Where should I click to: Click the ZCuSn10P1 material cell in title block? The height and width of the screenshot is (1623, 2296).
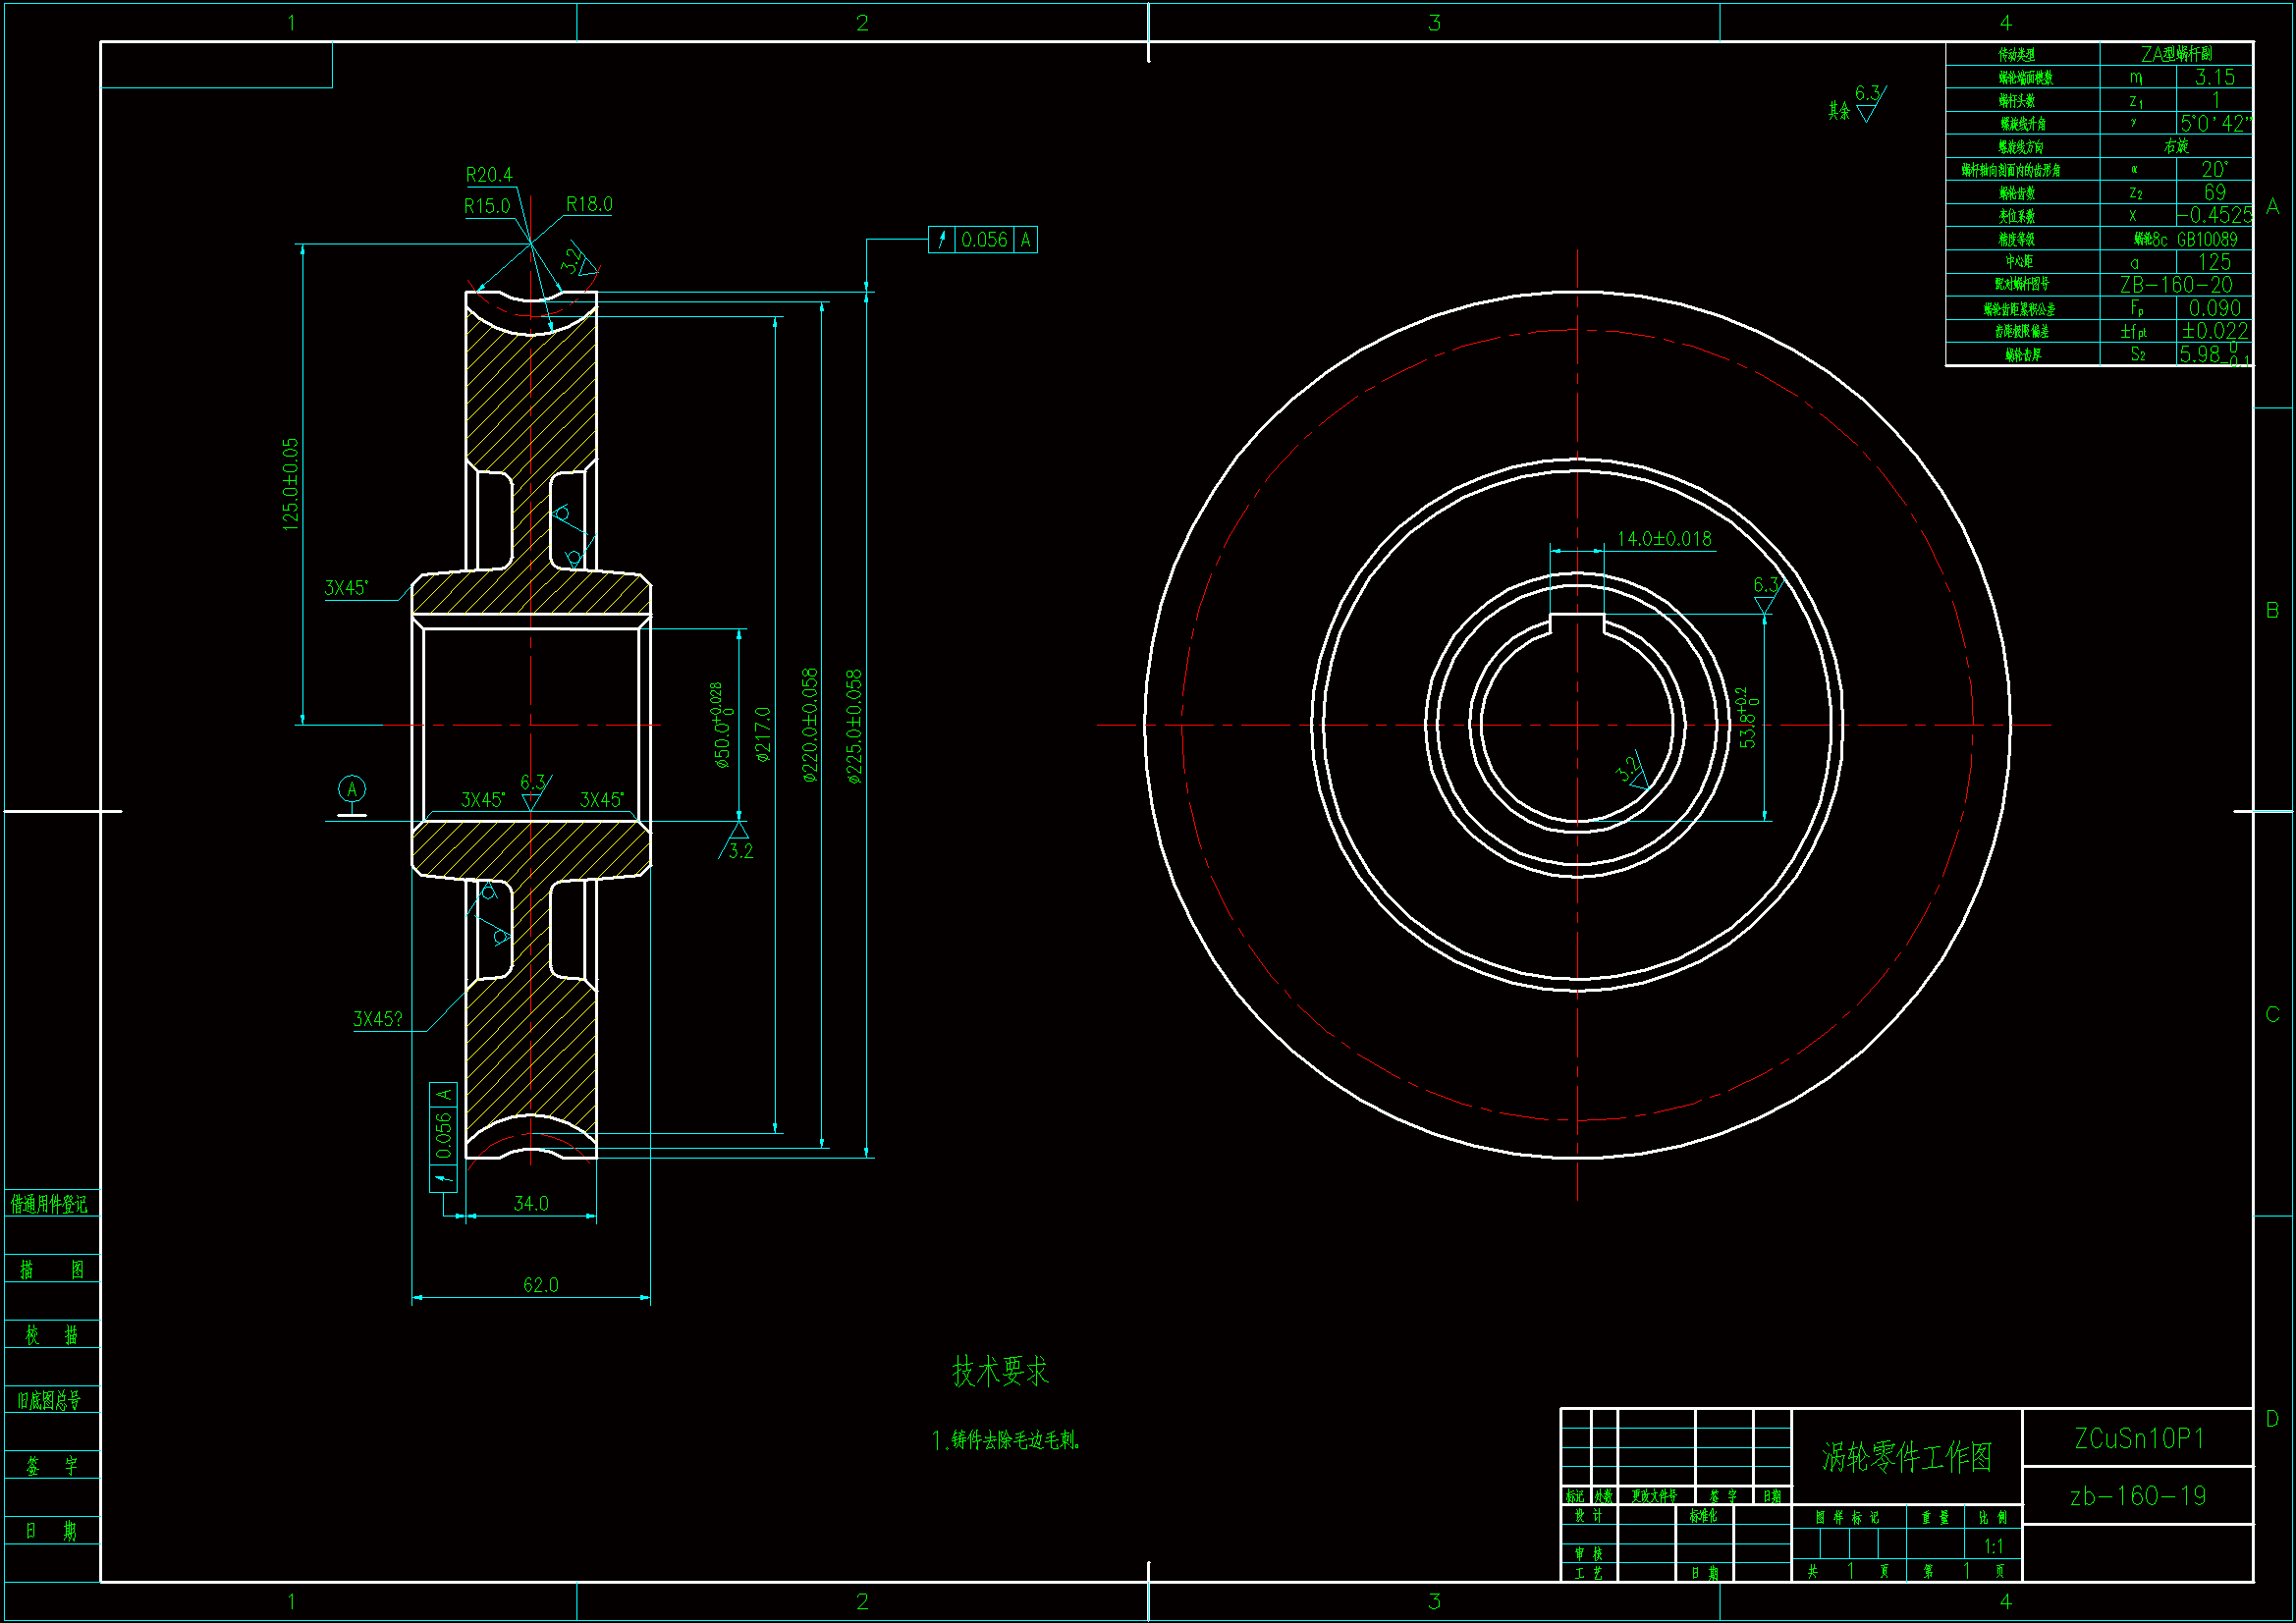pyautogui.click(x=2139, y=1439)
